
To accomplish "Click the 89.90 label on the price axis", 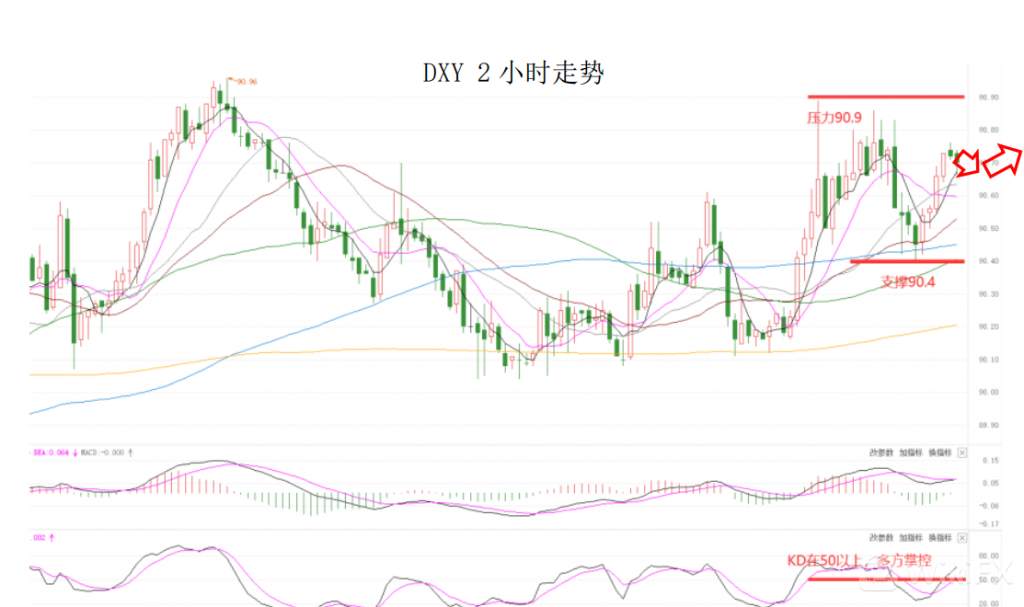I will [x=988, y=425].
